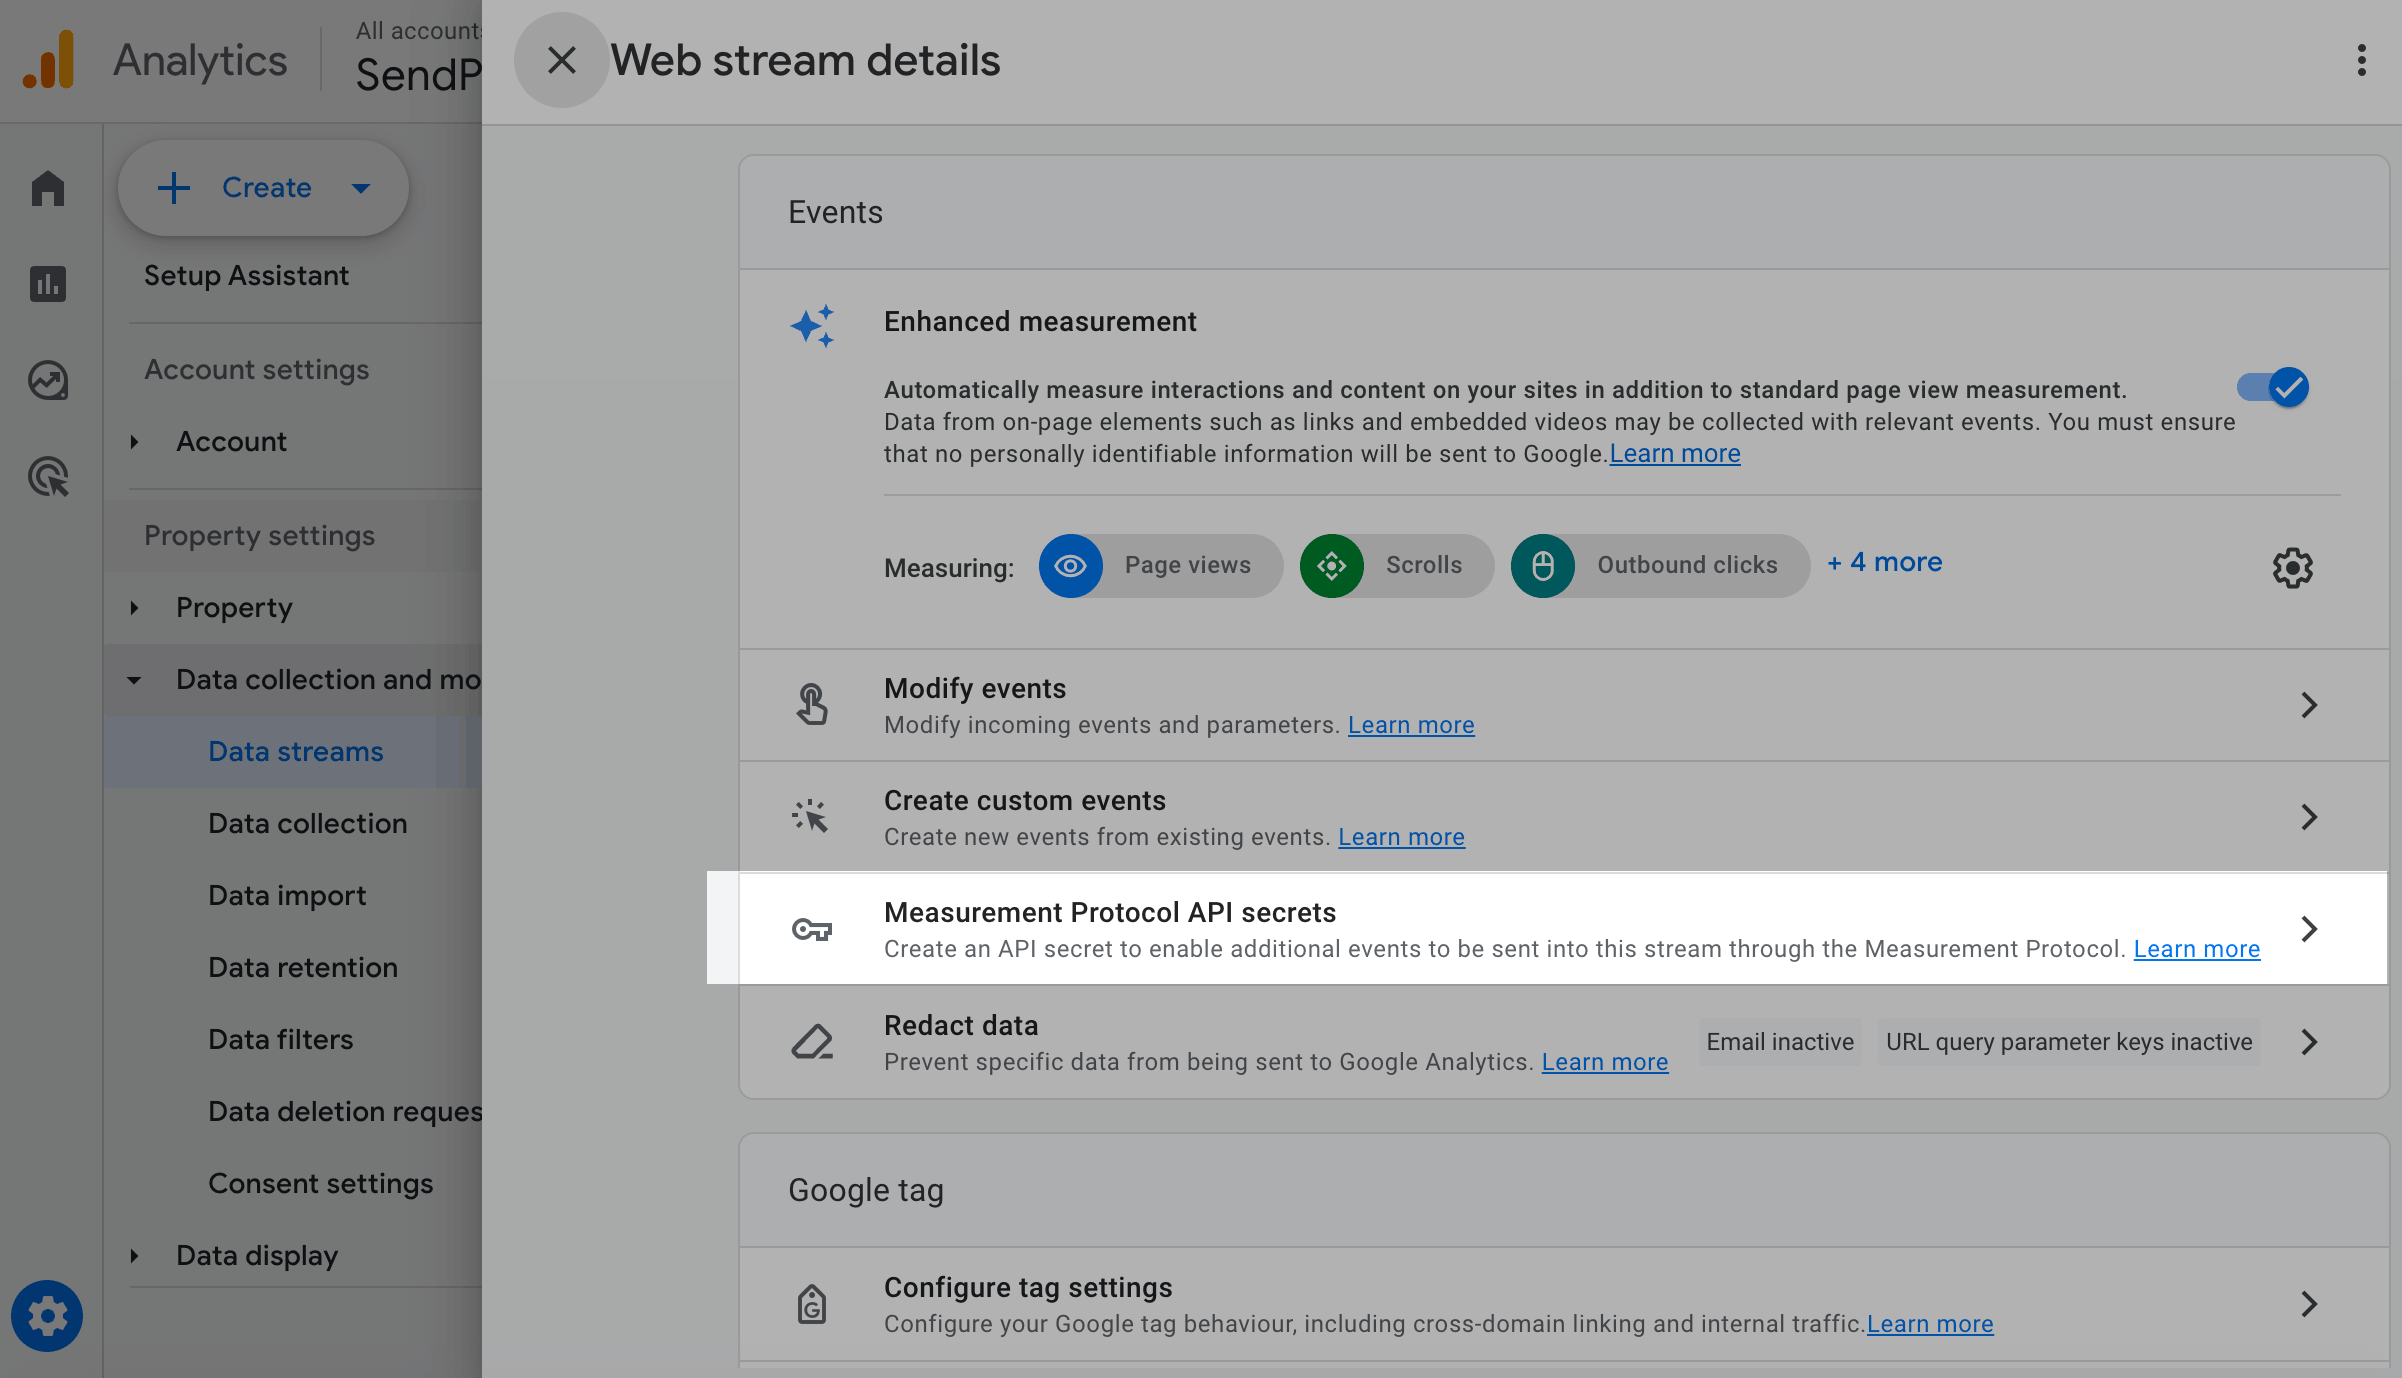The height and width of the screenshot is (1378, 2402).
Task: Click the Outbound clicks measuring chip
Action: pyautogui.click(x=1660, y=566)
